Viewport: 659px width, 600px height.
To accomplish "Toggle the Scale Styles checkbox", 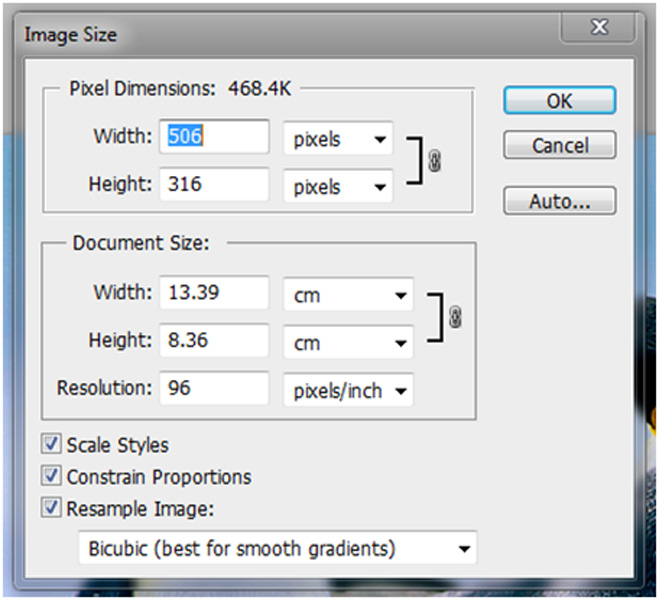I will click(51, 444).
